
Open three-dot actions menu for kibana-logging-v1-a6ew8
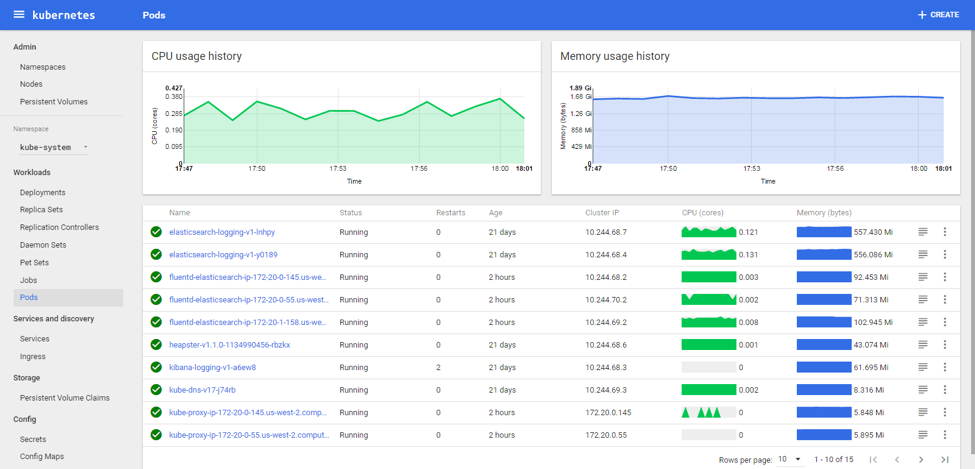point(944,367)
